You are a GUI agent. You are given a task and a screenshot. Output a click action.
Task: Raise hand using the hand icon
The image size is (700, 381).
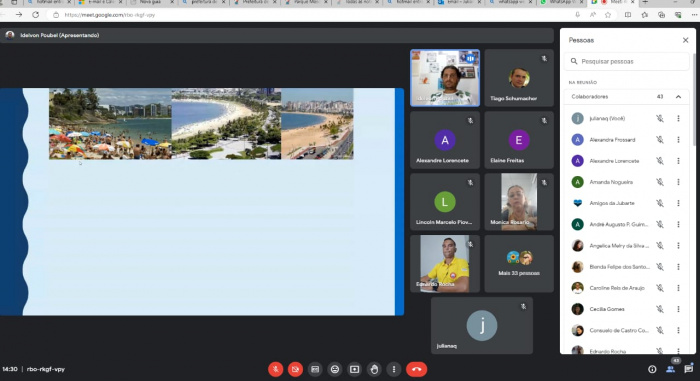pyautogui.click(x=374, y=369)
